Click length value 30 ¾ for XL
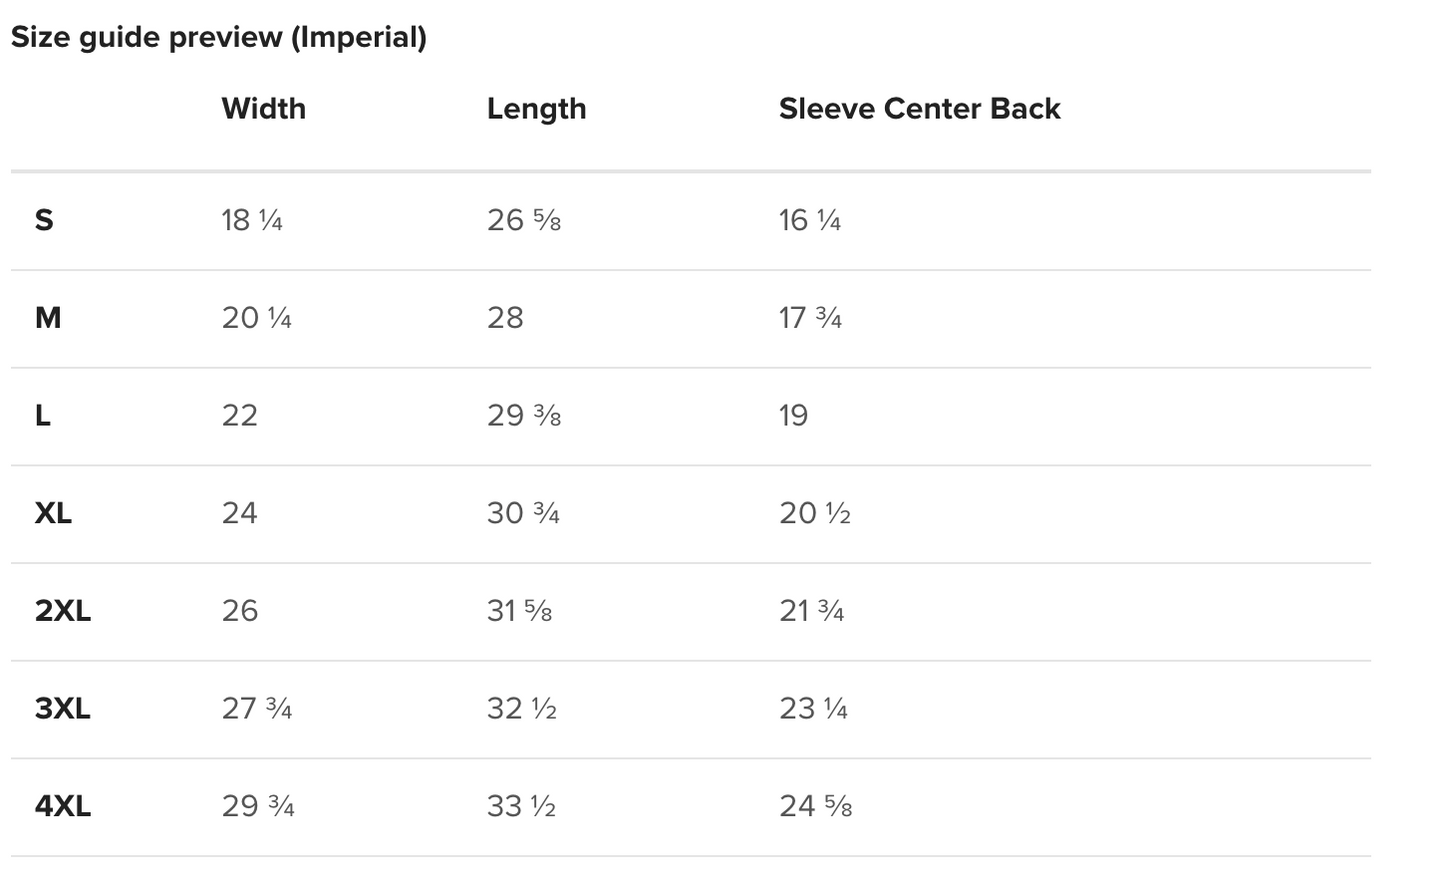 pos(523,513)
